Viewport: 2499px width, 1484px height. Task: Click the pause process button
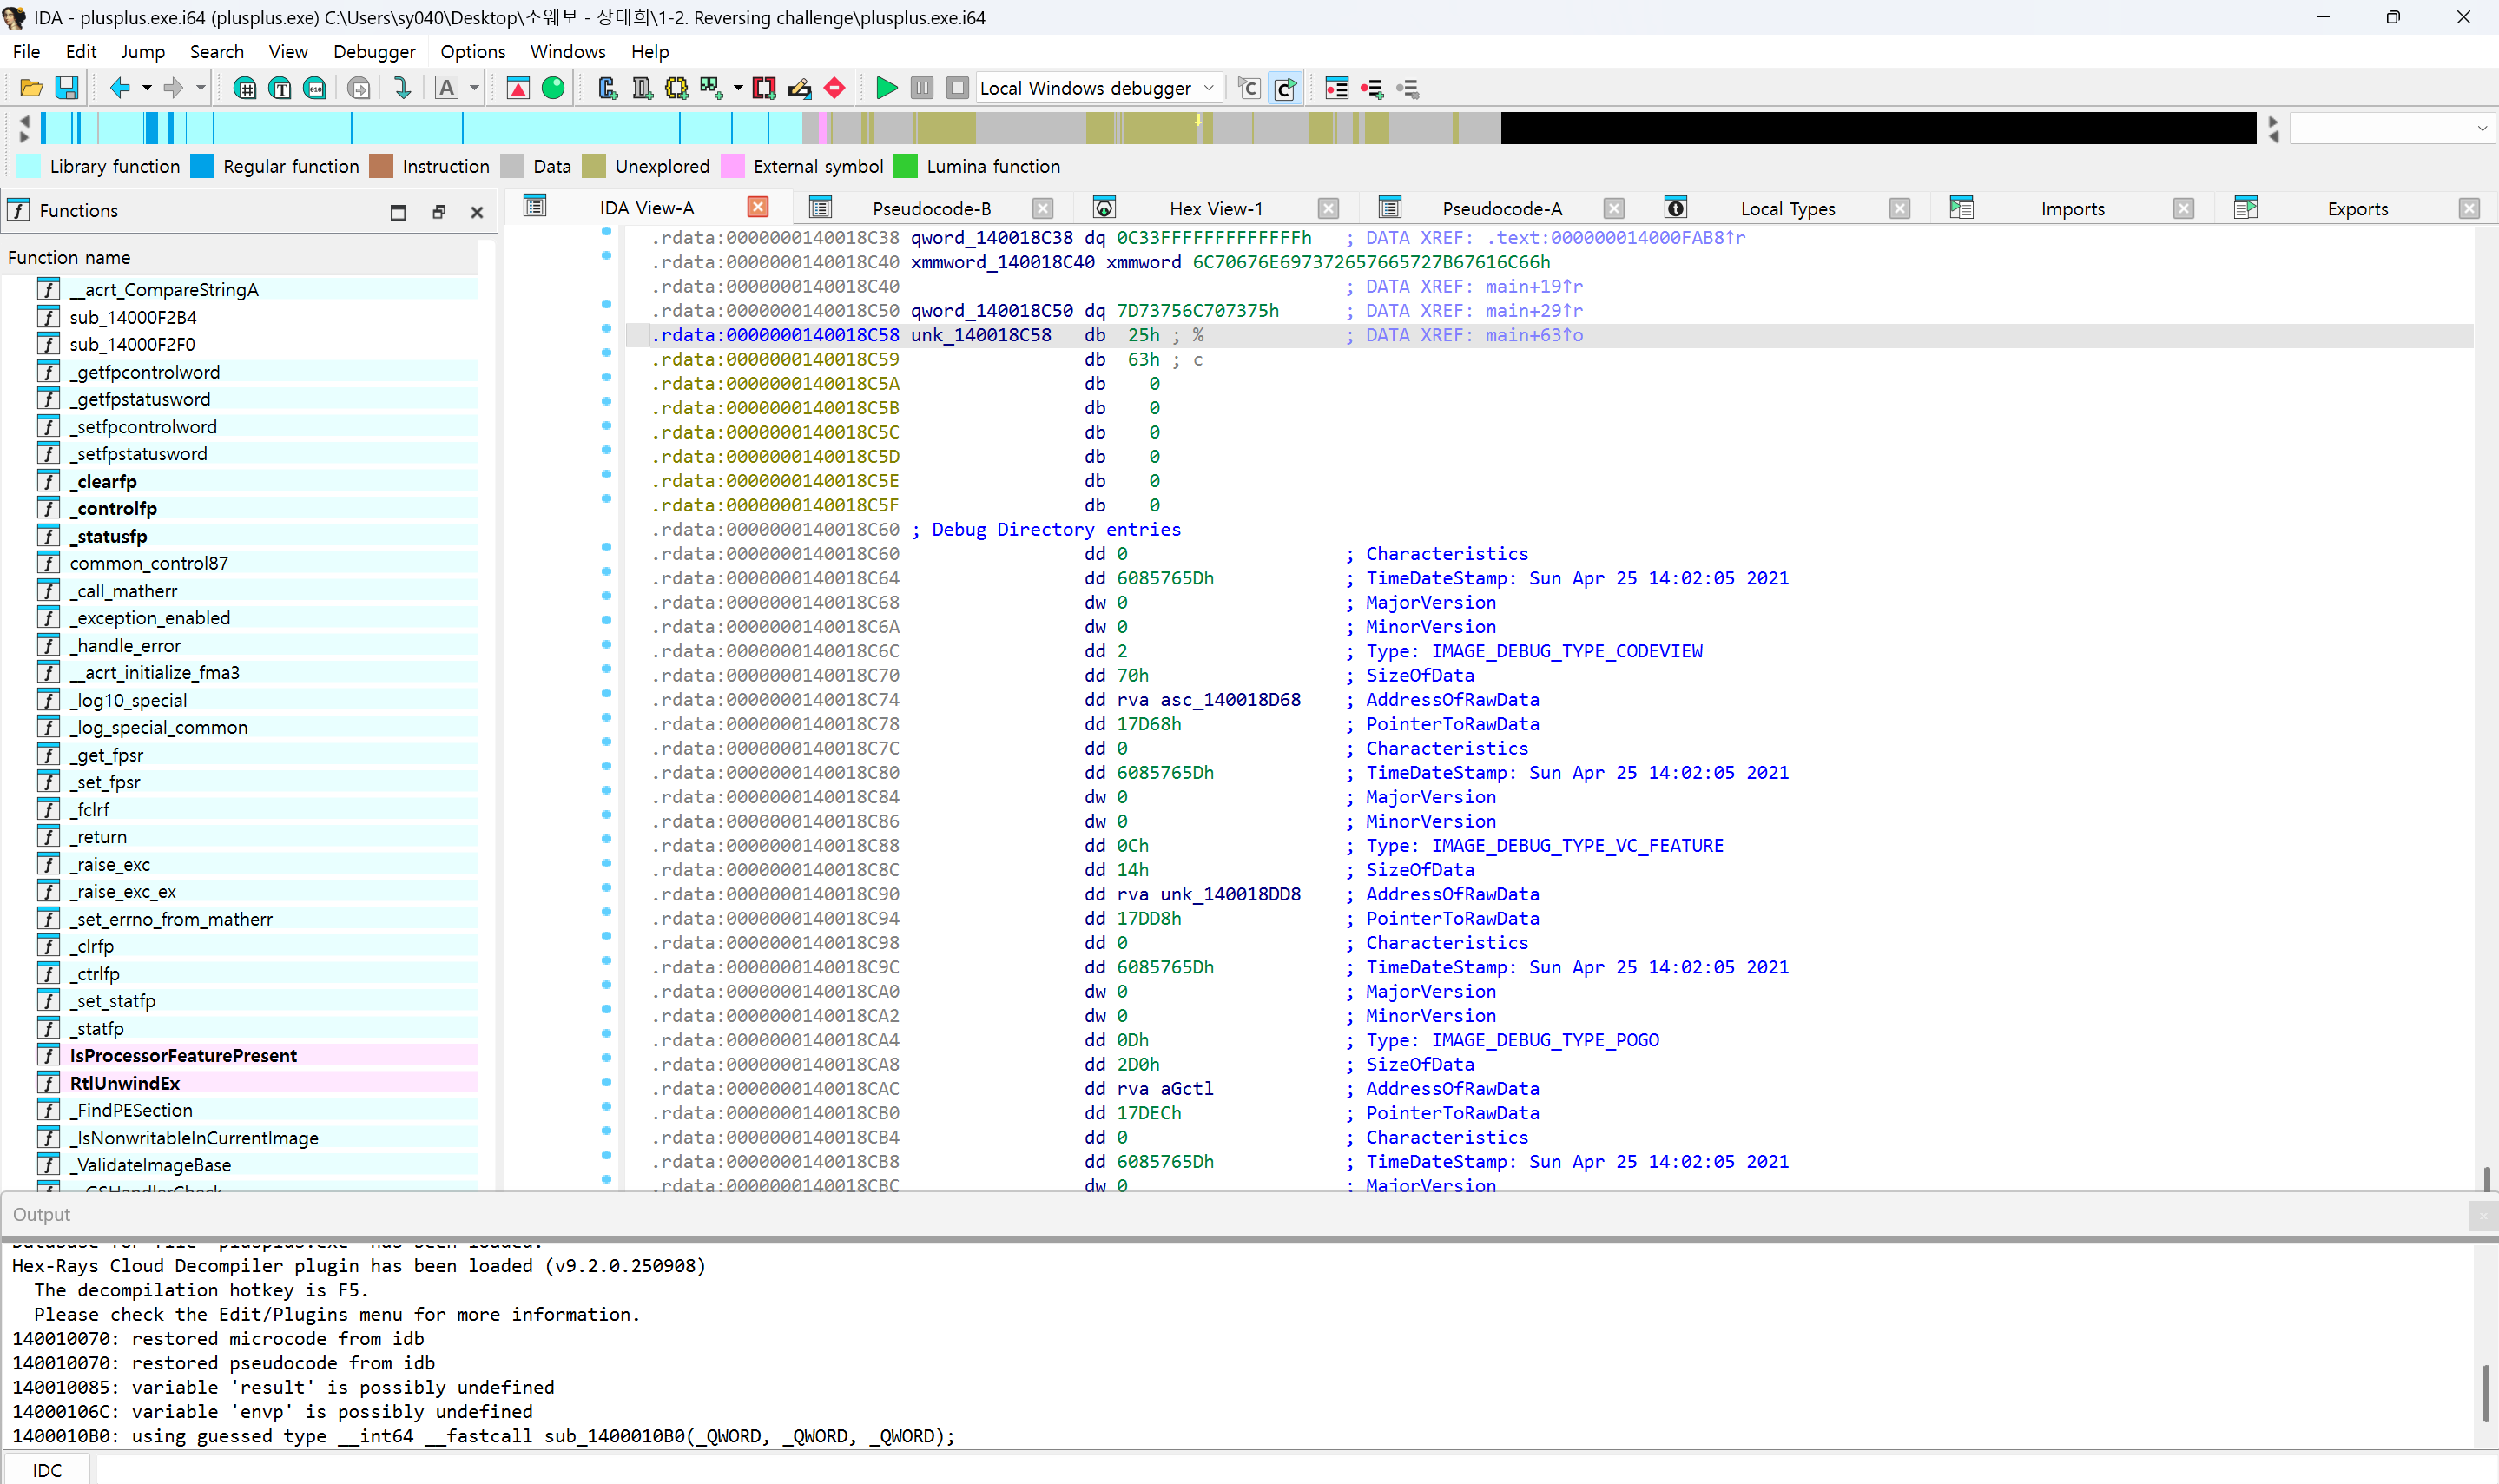922,88
